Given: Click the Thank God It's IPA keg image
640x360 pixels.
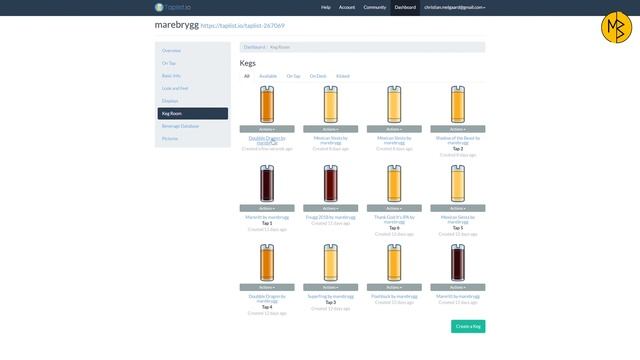Looking at the screenshot, I should tap(394, 184).
